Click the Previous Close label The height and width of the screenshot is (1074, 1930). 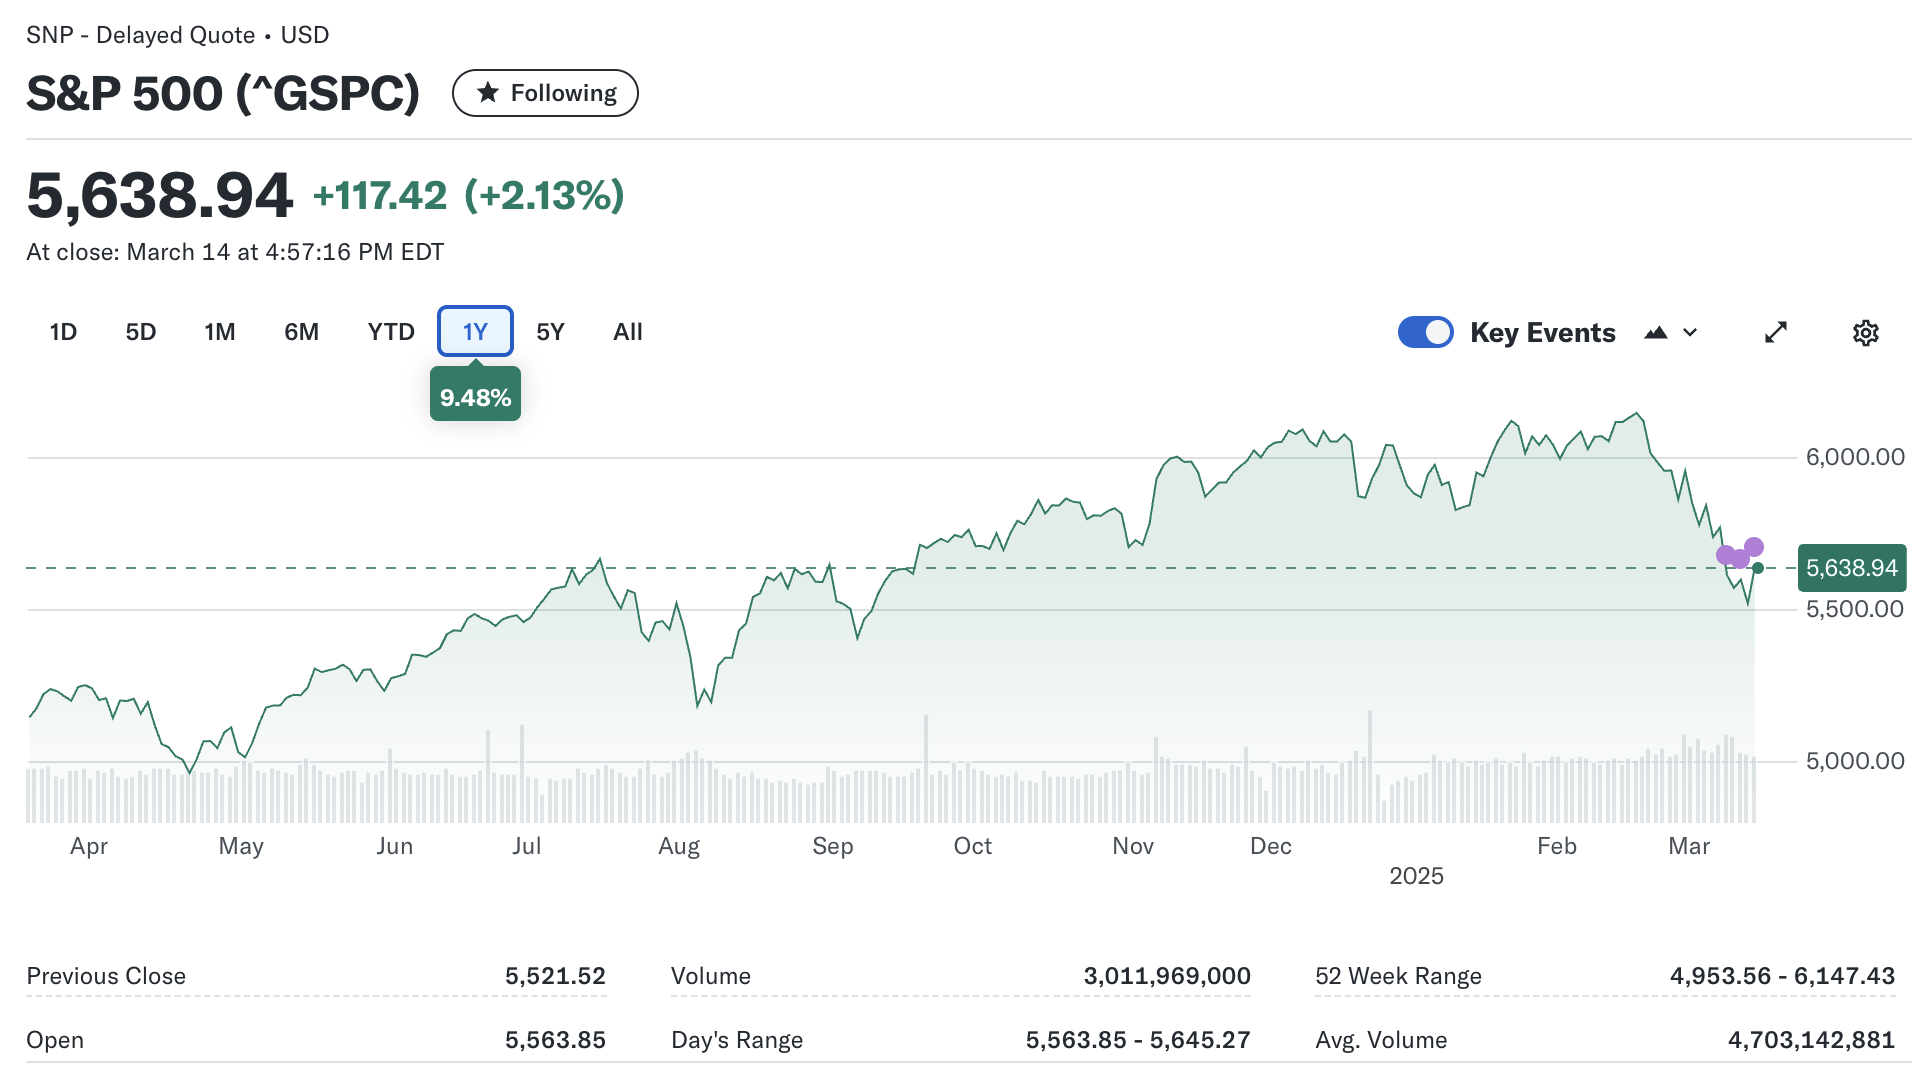[106, 976]
